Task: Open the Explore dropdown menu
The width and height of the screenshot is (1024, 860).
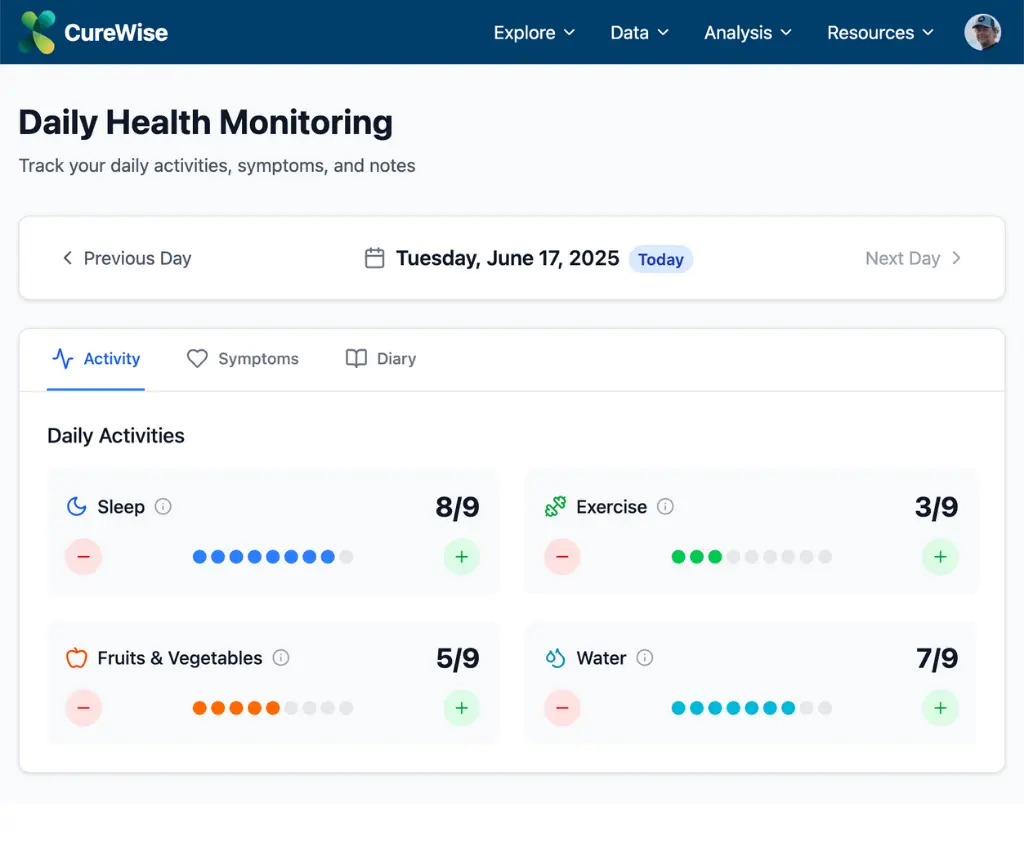Action: pyautogui.click(x=534, y=32)
